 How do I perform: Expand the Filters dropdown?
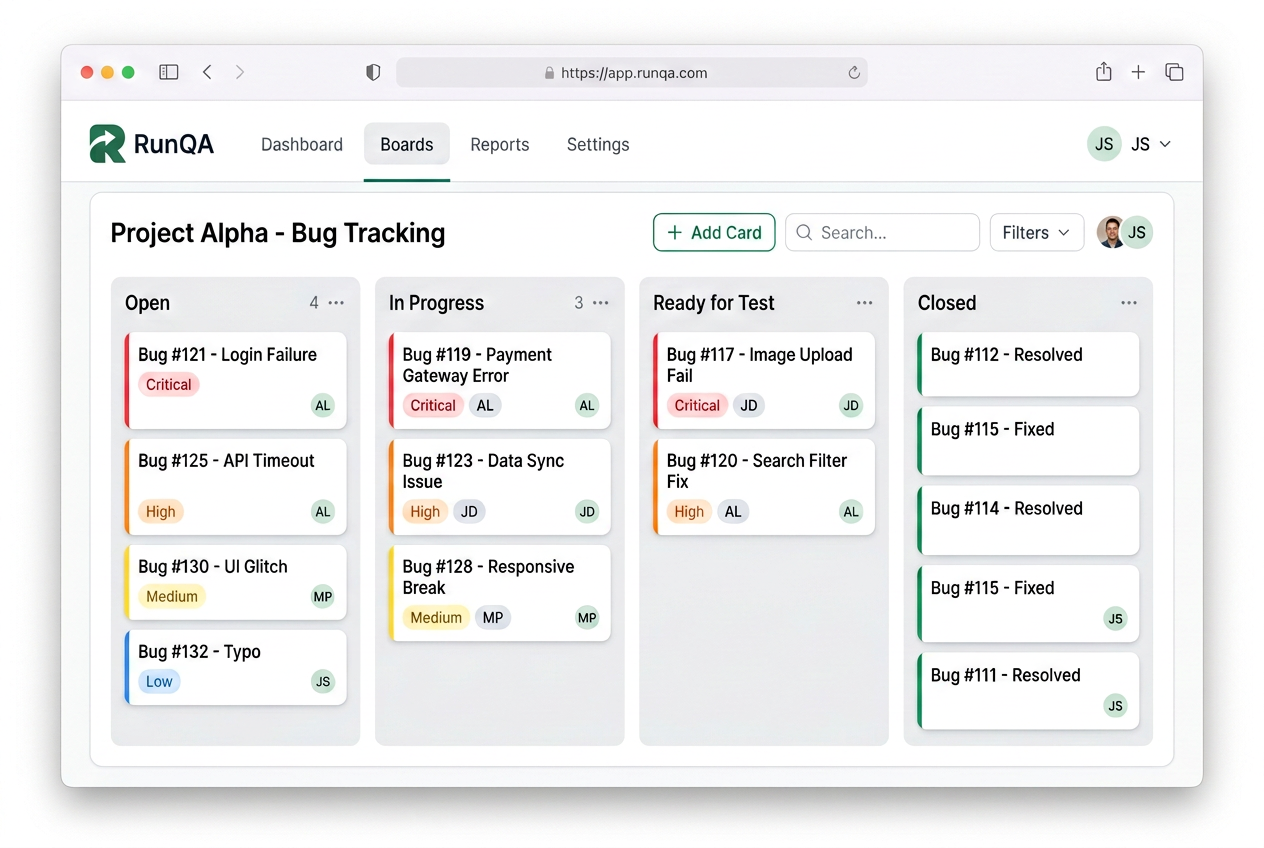click(1037, 232)
